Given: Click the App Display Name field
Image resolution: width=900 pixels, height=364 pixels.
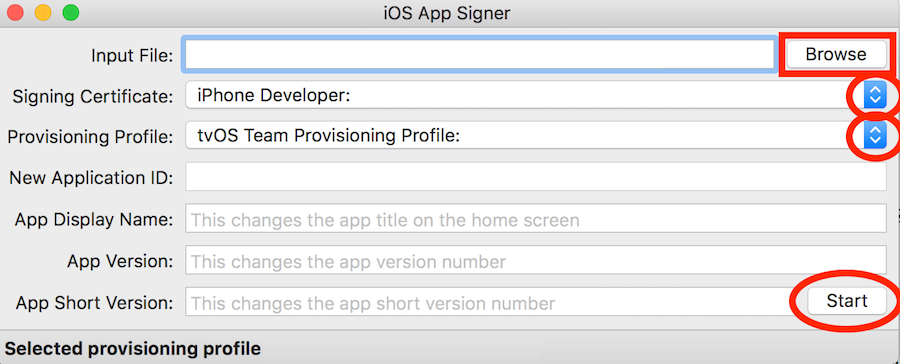Looking at the screenshot, I should (536, 219).
